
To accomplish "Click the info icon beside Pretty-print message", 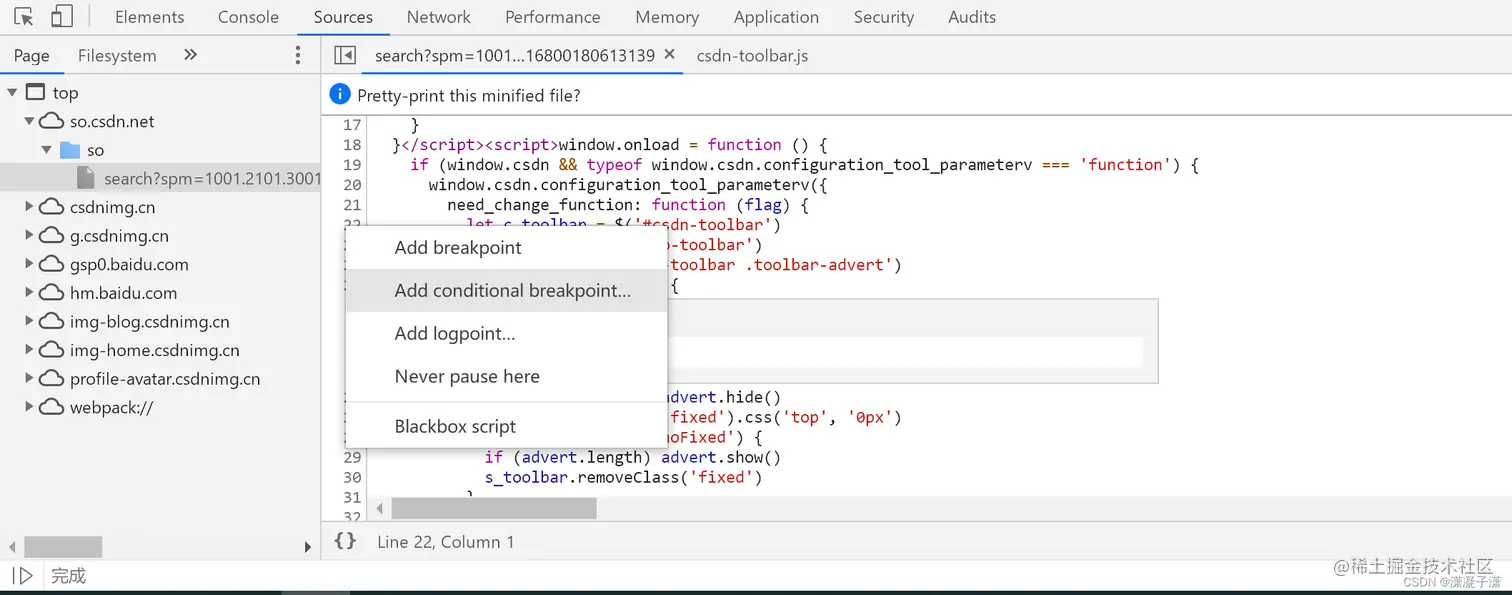I will 340,95.
